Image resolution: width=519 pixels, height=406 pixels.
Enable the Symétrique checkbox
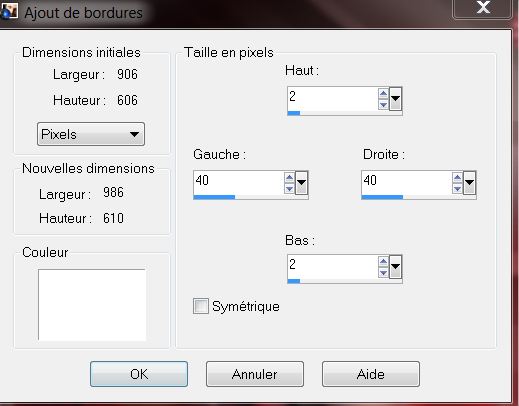pos(201,306)
